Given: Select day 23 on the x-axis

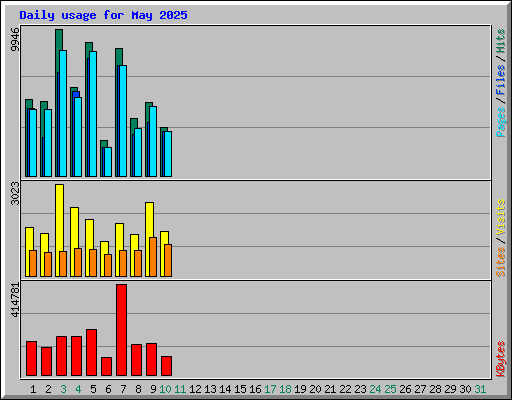Looking at the screenshot, I should click(x=360, y=389).
